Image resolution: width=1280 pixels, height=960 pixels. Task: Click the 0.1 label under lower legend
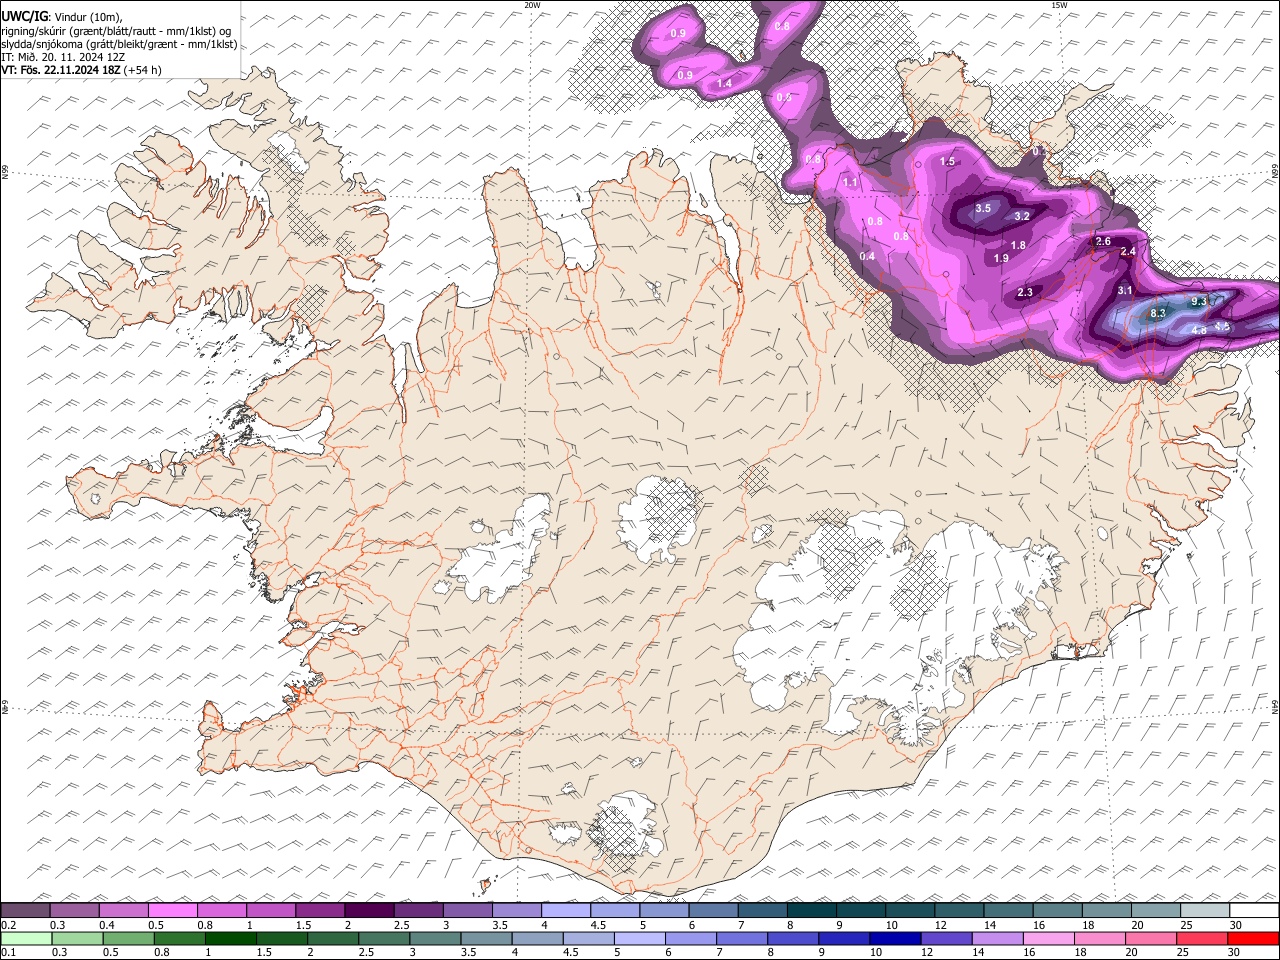[x=8, y=952]
